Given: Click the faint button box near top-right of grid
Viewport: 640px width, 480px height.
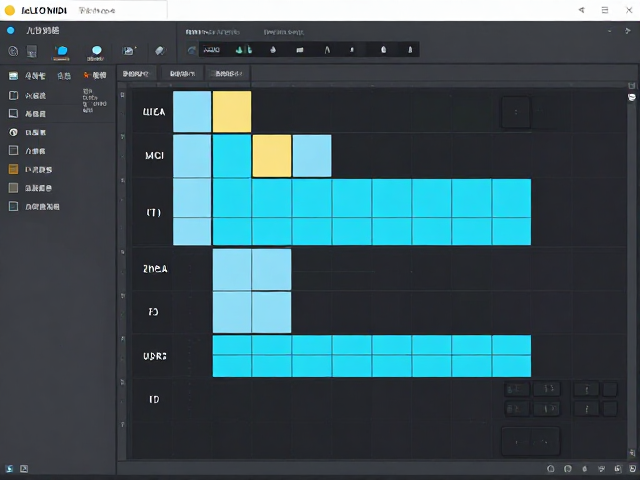Looking at the screenshot, I should click(516, 112).
